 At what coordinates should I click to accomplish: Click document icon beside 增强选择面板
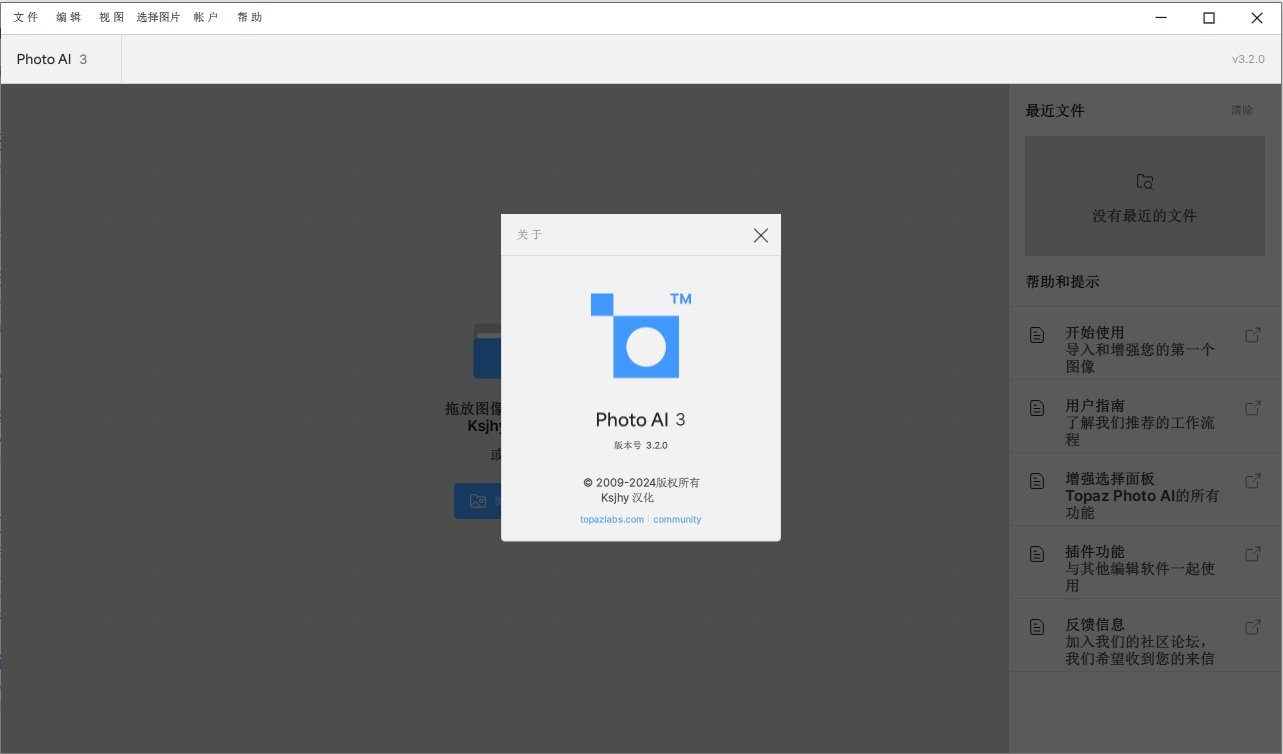pos(1037,481)
